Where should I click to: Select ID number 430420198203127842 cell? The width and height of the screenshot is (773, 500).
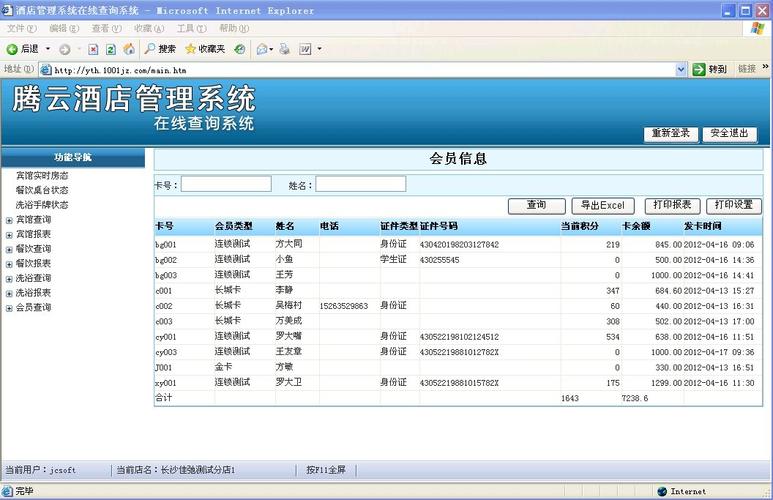pos(459,245)
